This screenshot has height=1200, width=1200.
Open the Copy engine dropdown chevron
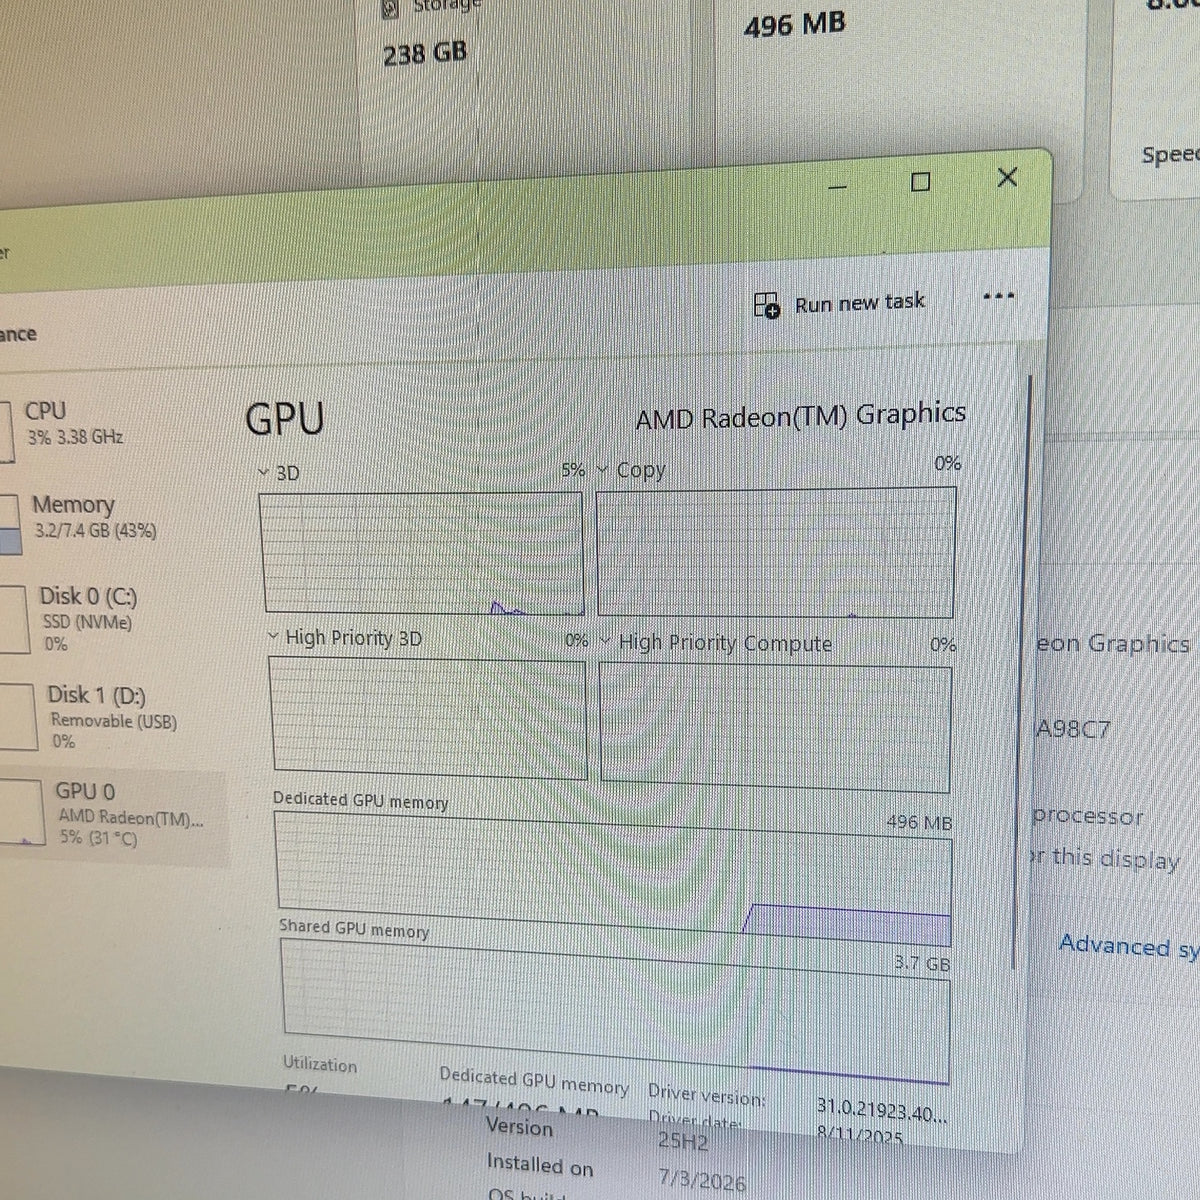click(603, 469)
